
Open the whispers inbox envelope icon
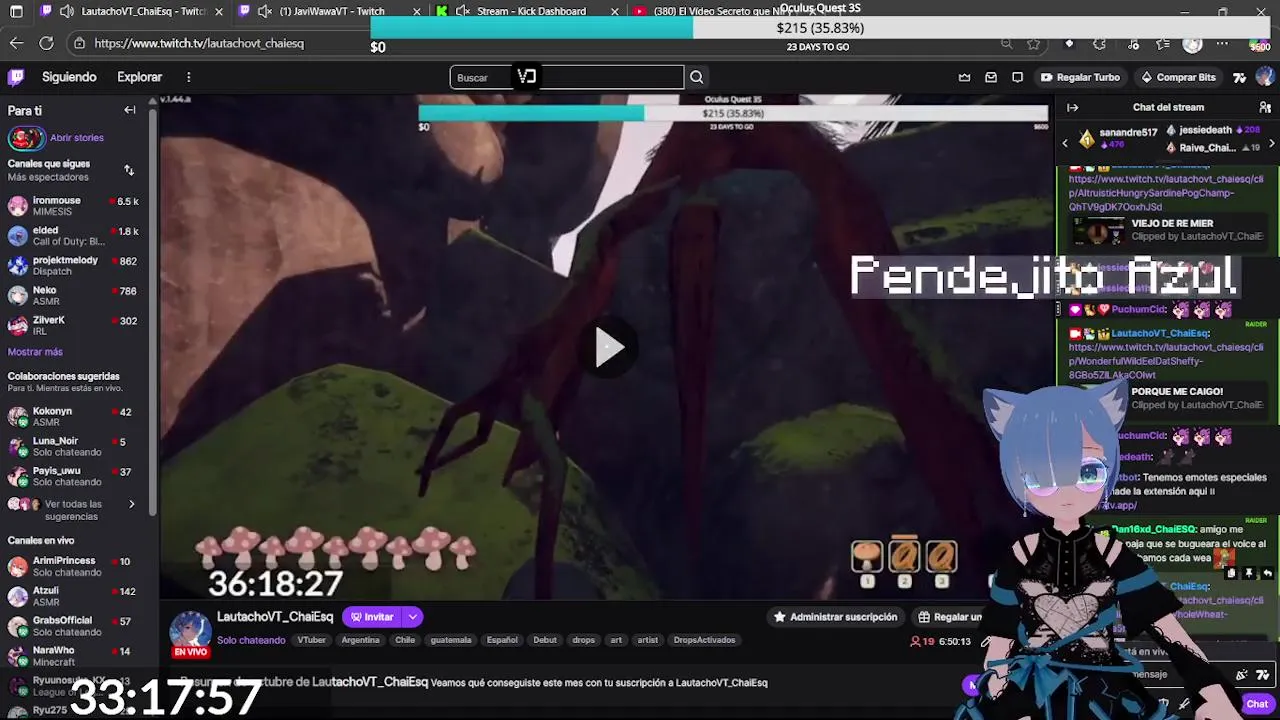(991, 77)
